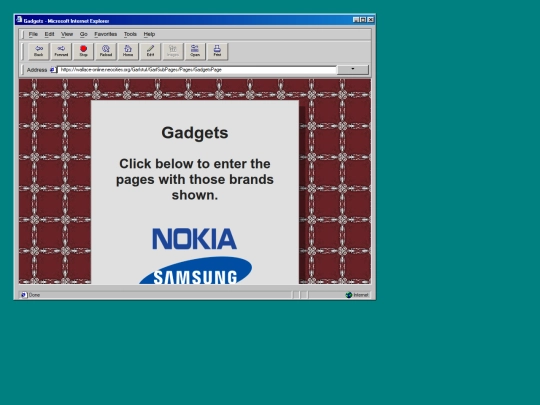
Task: Open the Nokia brand page logo
Action: (195, 239)
